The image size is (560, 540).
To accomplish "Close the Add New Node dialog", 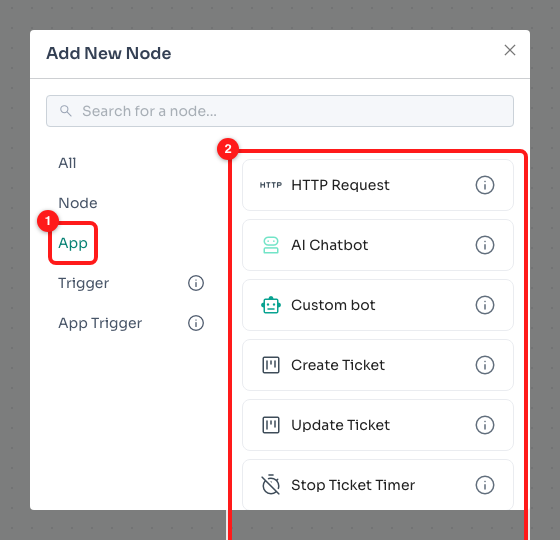I will pyautogui.click(x=510, y=50).
